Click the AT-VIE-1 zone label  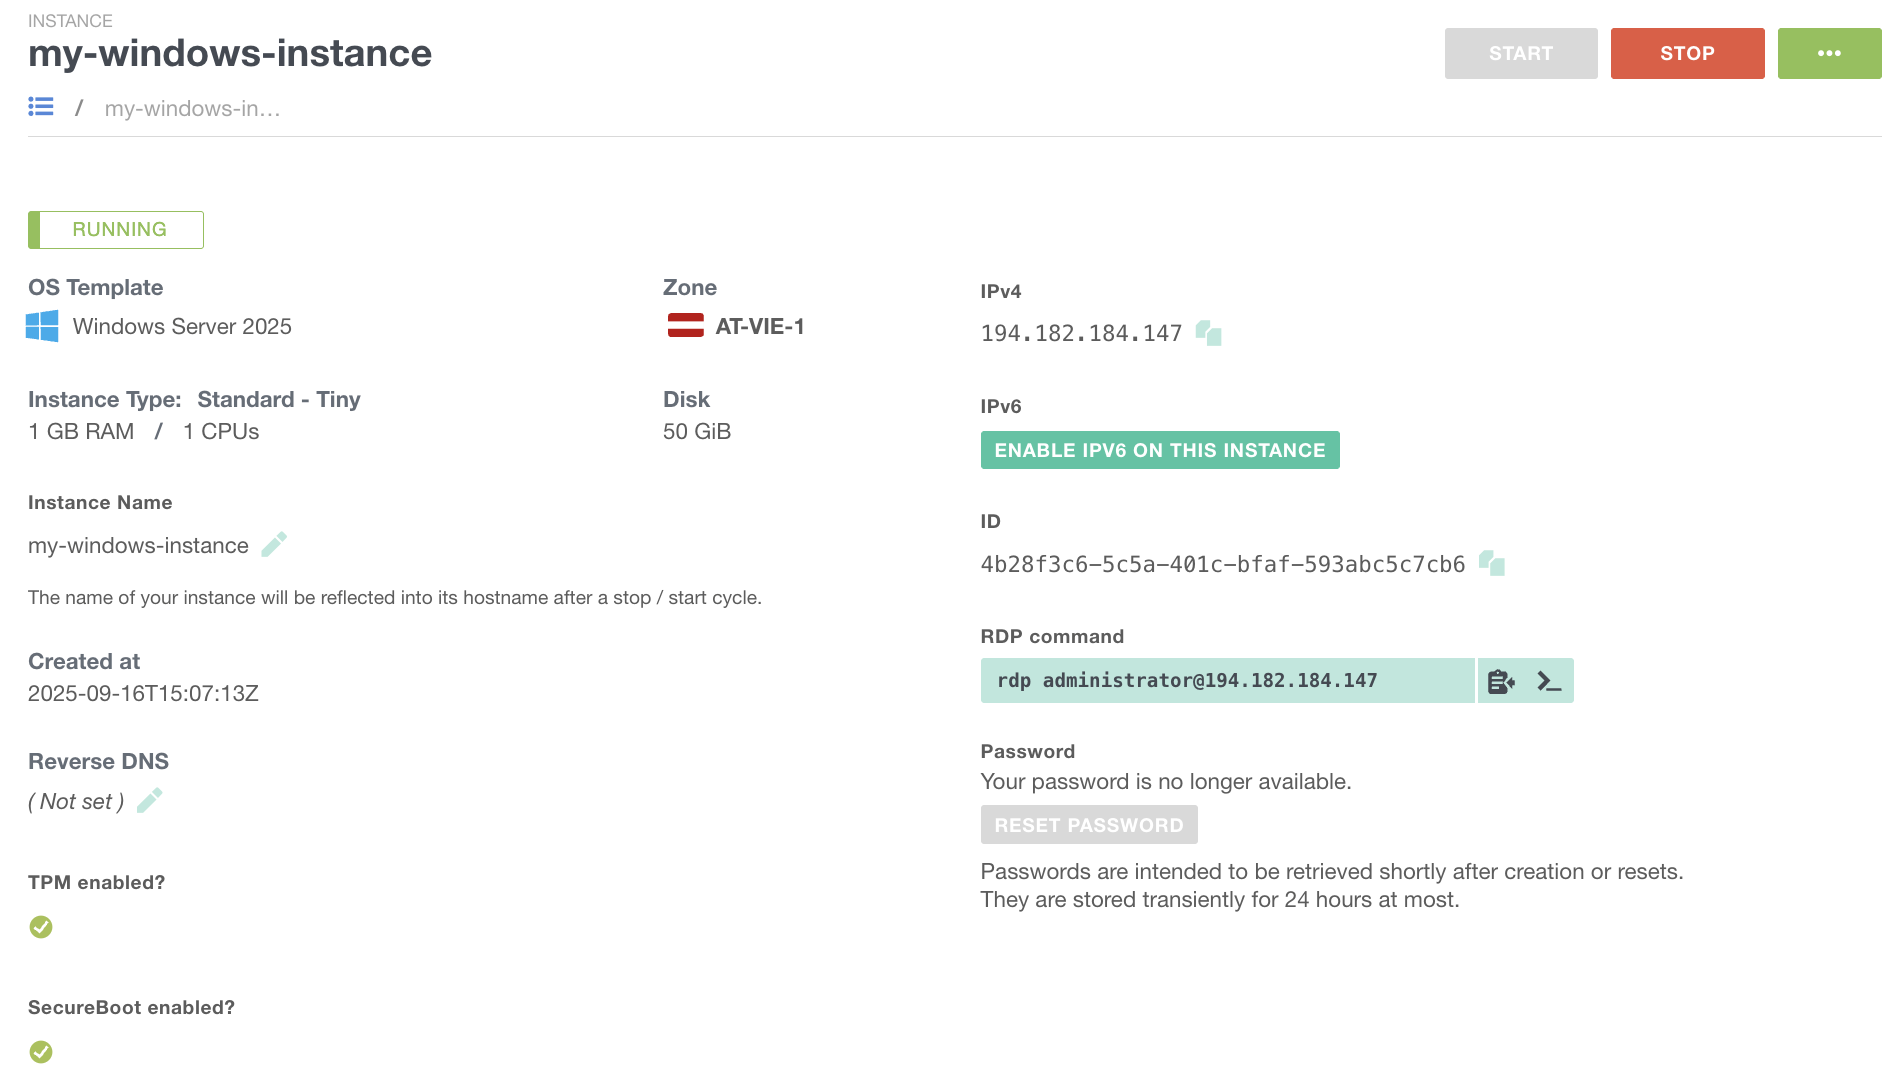click(x=760, y=326)
